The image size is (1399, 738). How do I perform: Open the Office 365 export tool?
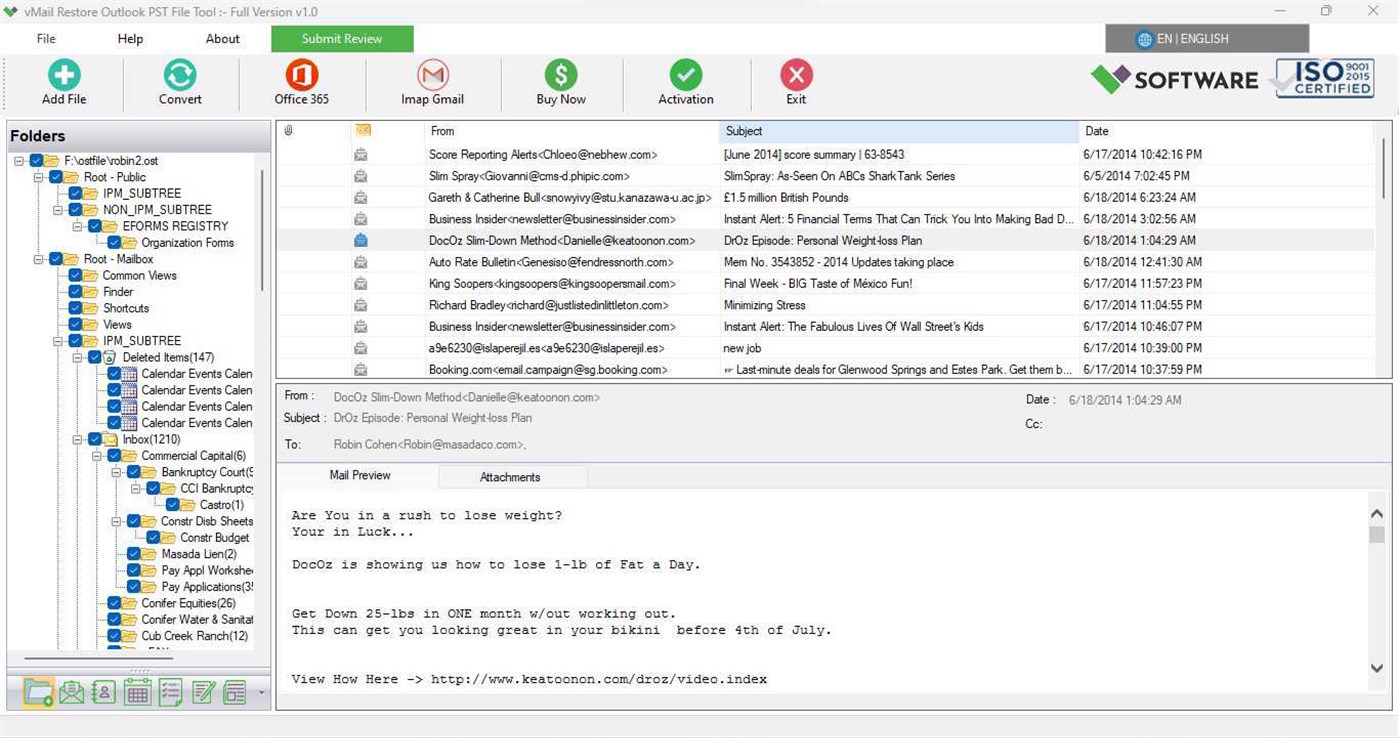pos(300,80)
